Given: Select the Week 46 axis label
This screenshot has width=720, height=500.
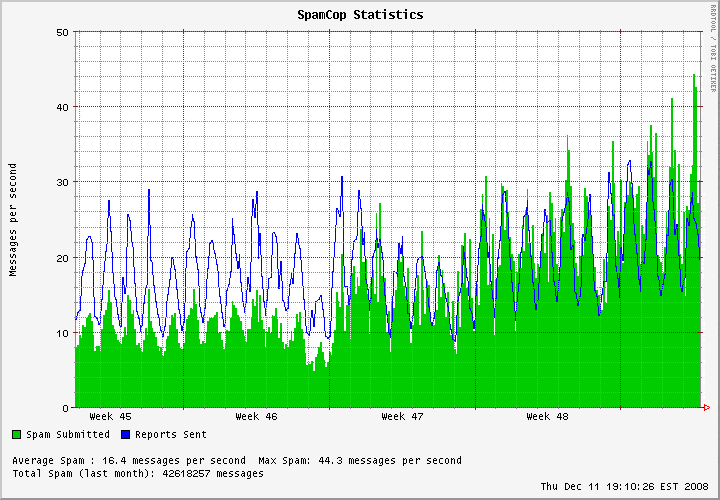Looking at the screenshot, I should tap(256, 416).
